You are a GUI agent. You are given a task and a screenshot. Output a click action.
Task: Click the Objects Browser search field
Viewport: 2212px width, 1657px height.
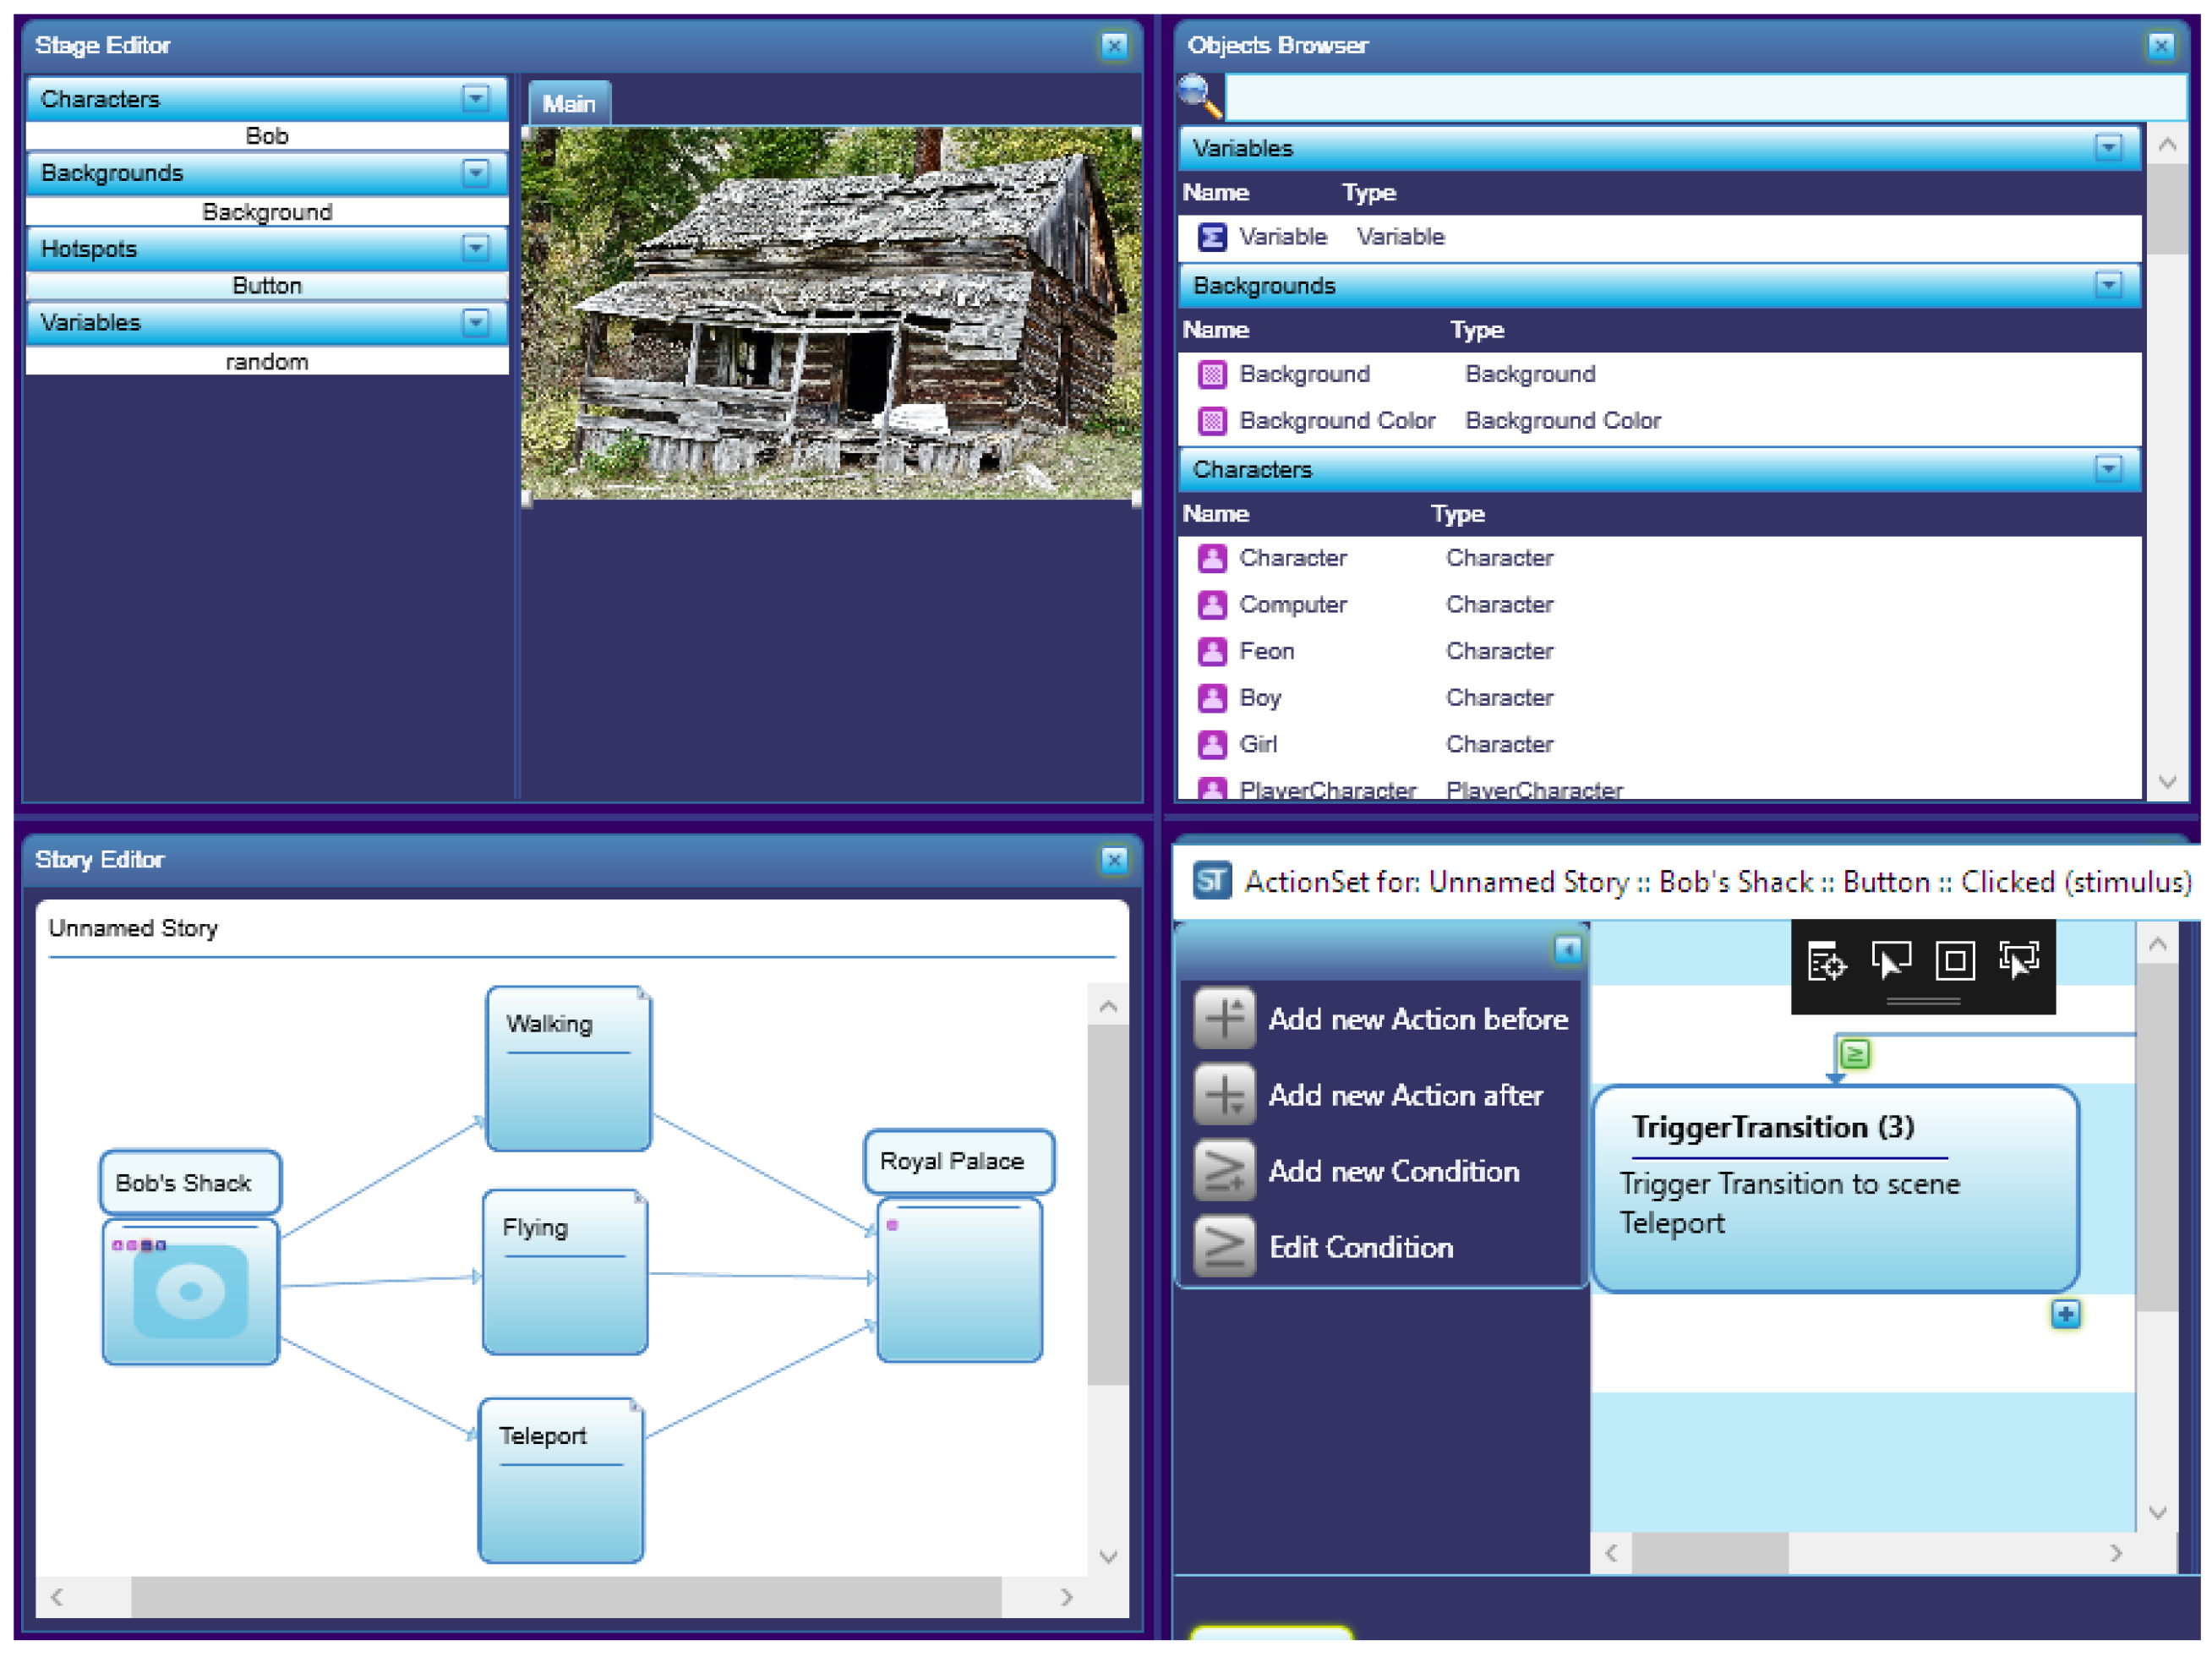click(1700, 98)
